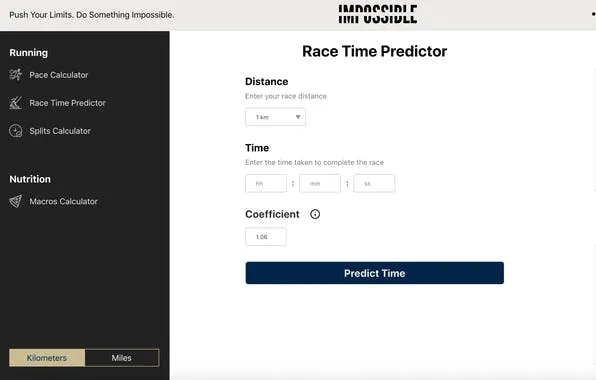
Task: Expand the 1 km distance dropdown
Action: tap(276, 117)
